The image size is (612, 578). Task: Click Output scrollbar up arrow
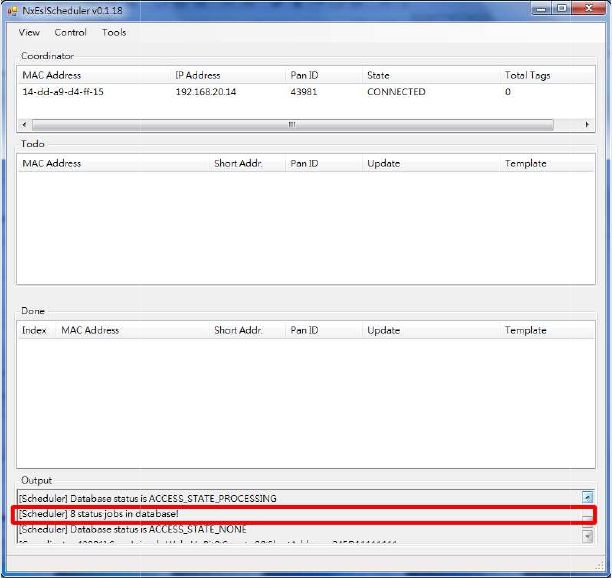587,497
